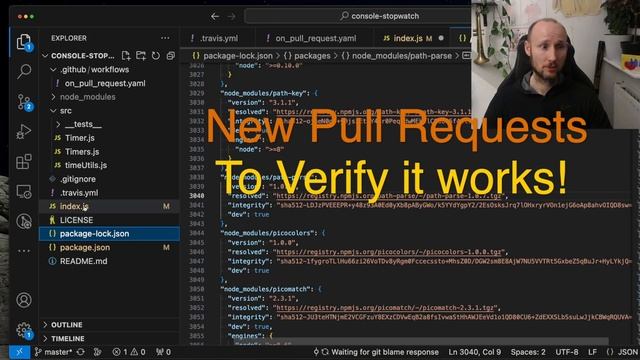Open Explorer views and more actions menu
The image size is (640, 360).
pos(165,38)
